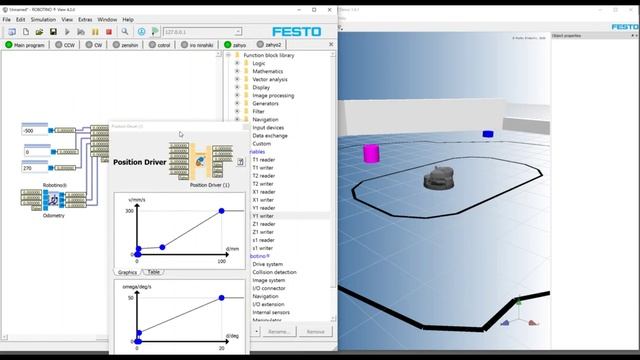This screenshot has width=640, height=360.
Task: Open the Extras menu
Action: click(x=85, y=20)
